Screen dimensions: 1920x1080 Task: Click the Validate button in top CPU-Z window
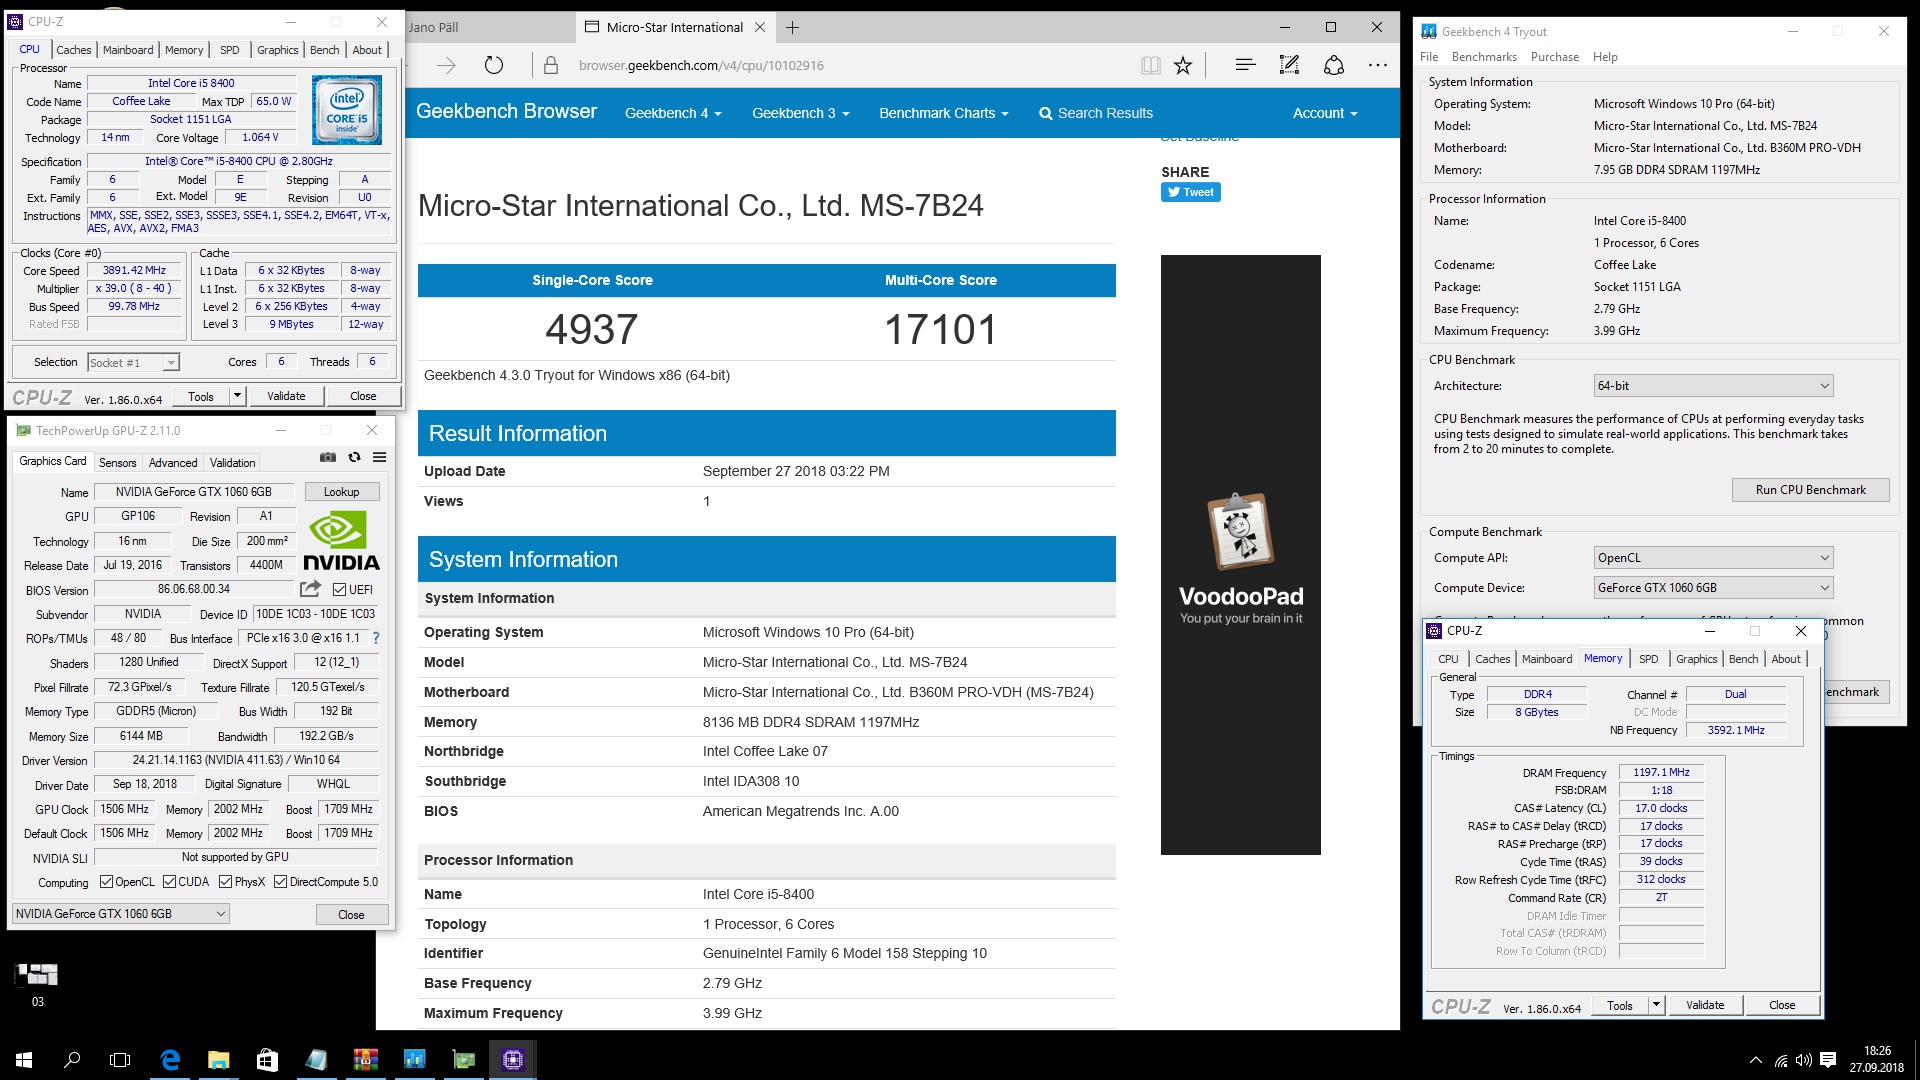286,396
